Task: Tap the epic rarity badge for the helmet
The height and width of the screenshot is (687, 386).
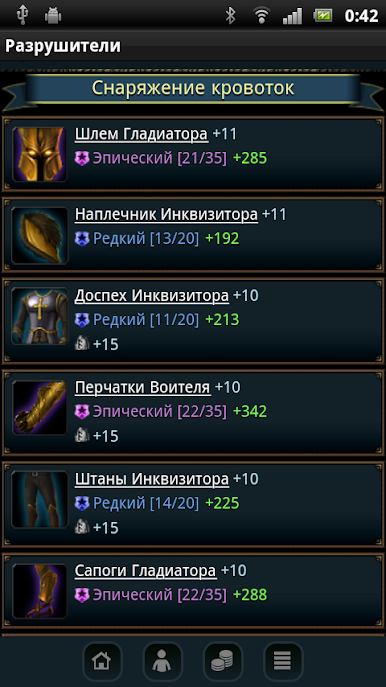Action: point(81,158)
